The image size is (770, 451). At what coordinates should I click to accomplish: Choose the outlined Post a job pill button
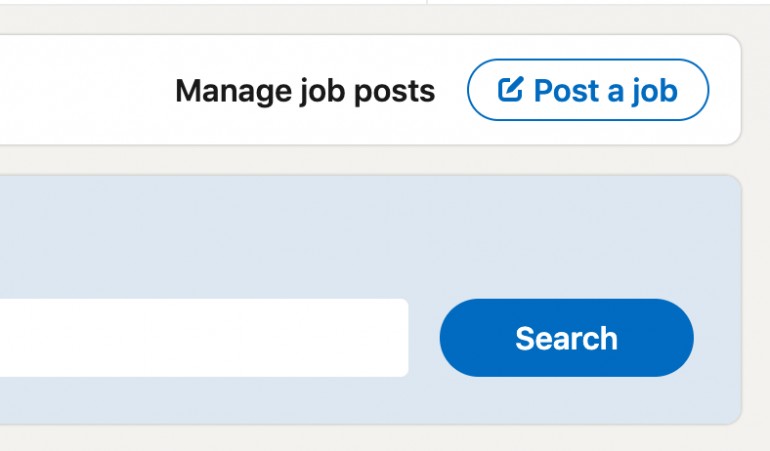click(x=588, y=89)
